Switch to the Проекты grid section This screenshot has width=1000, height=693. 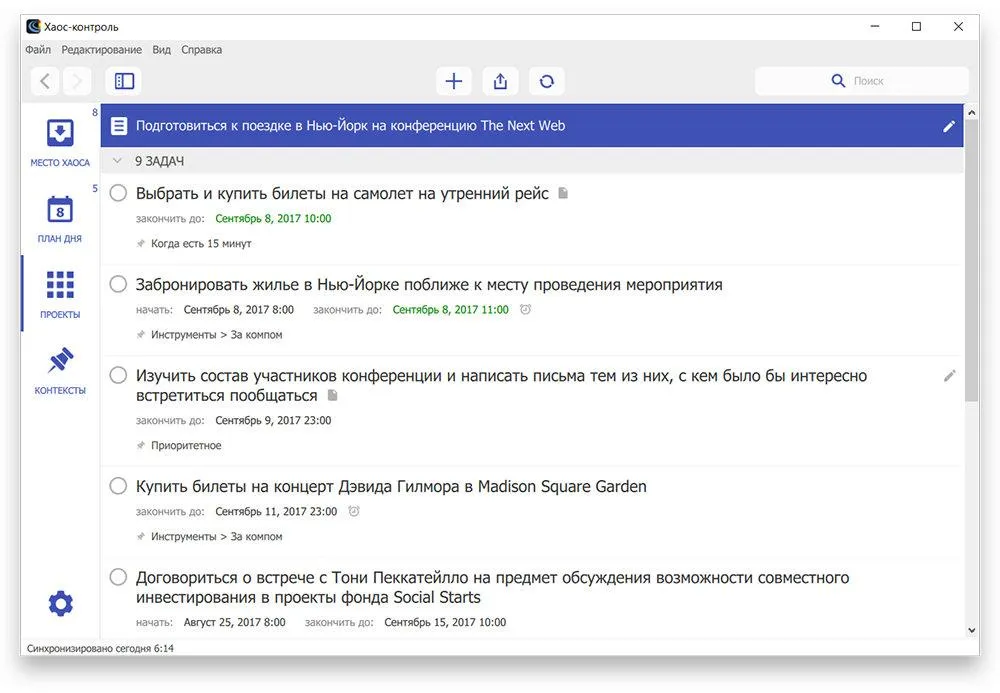click(60, 294)
